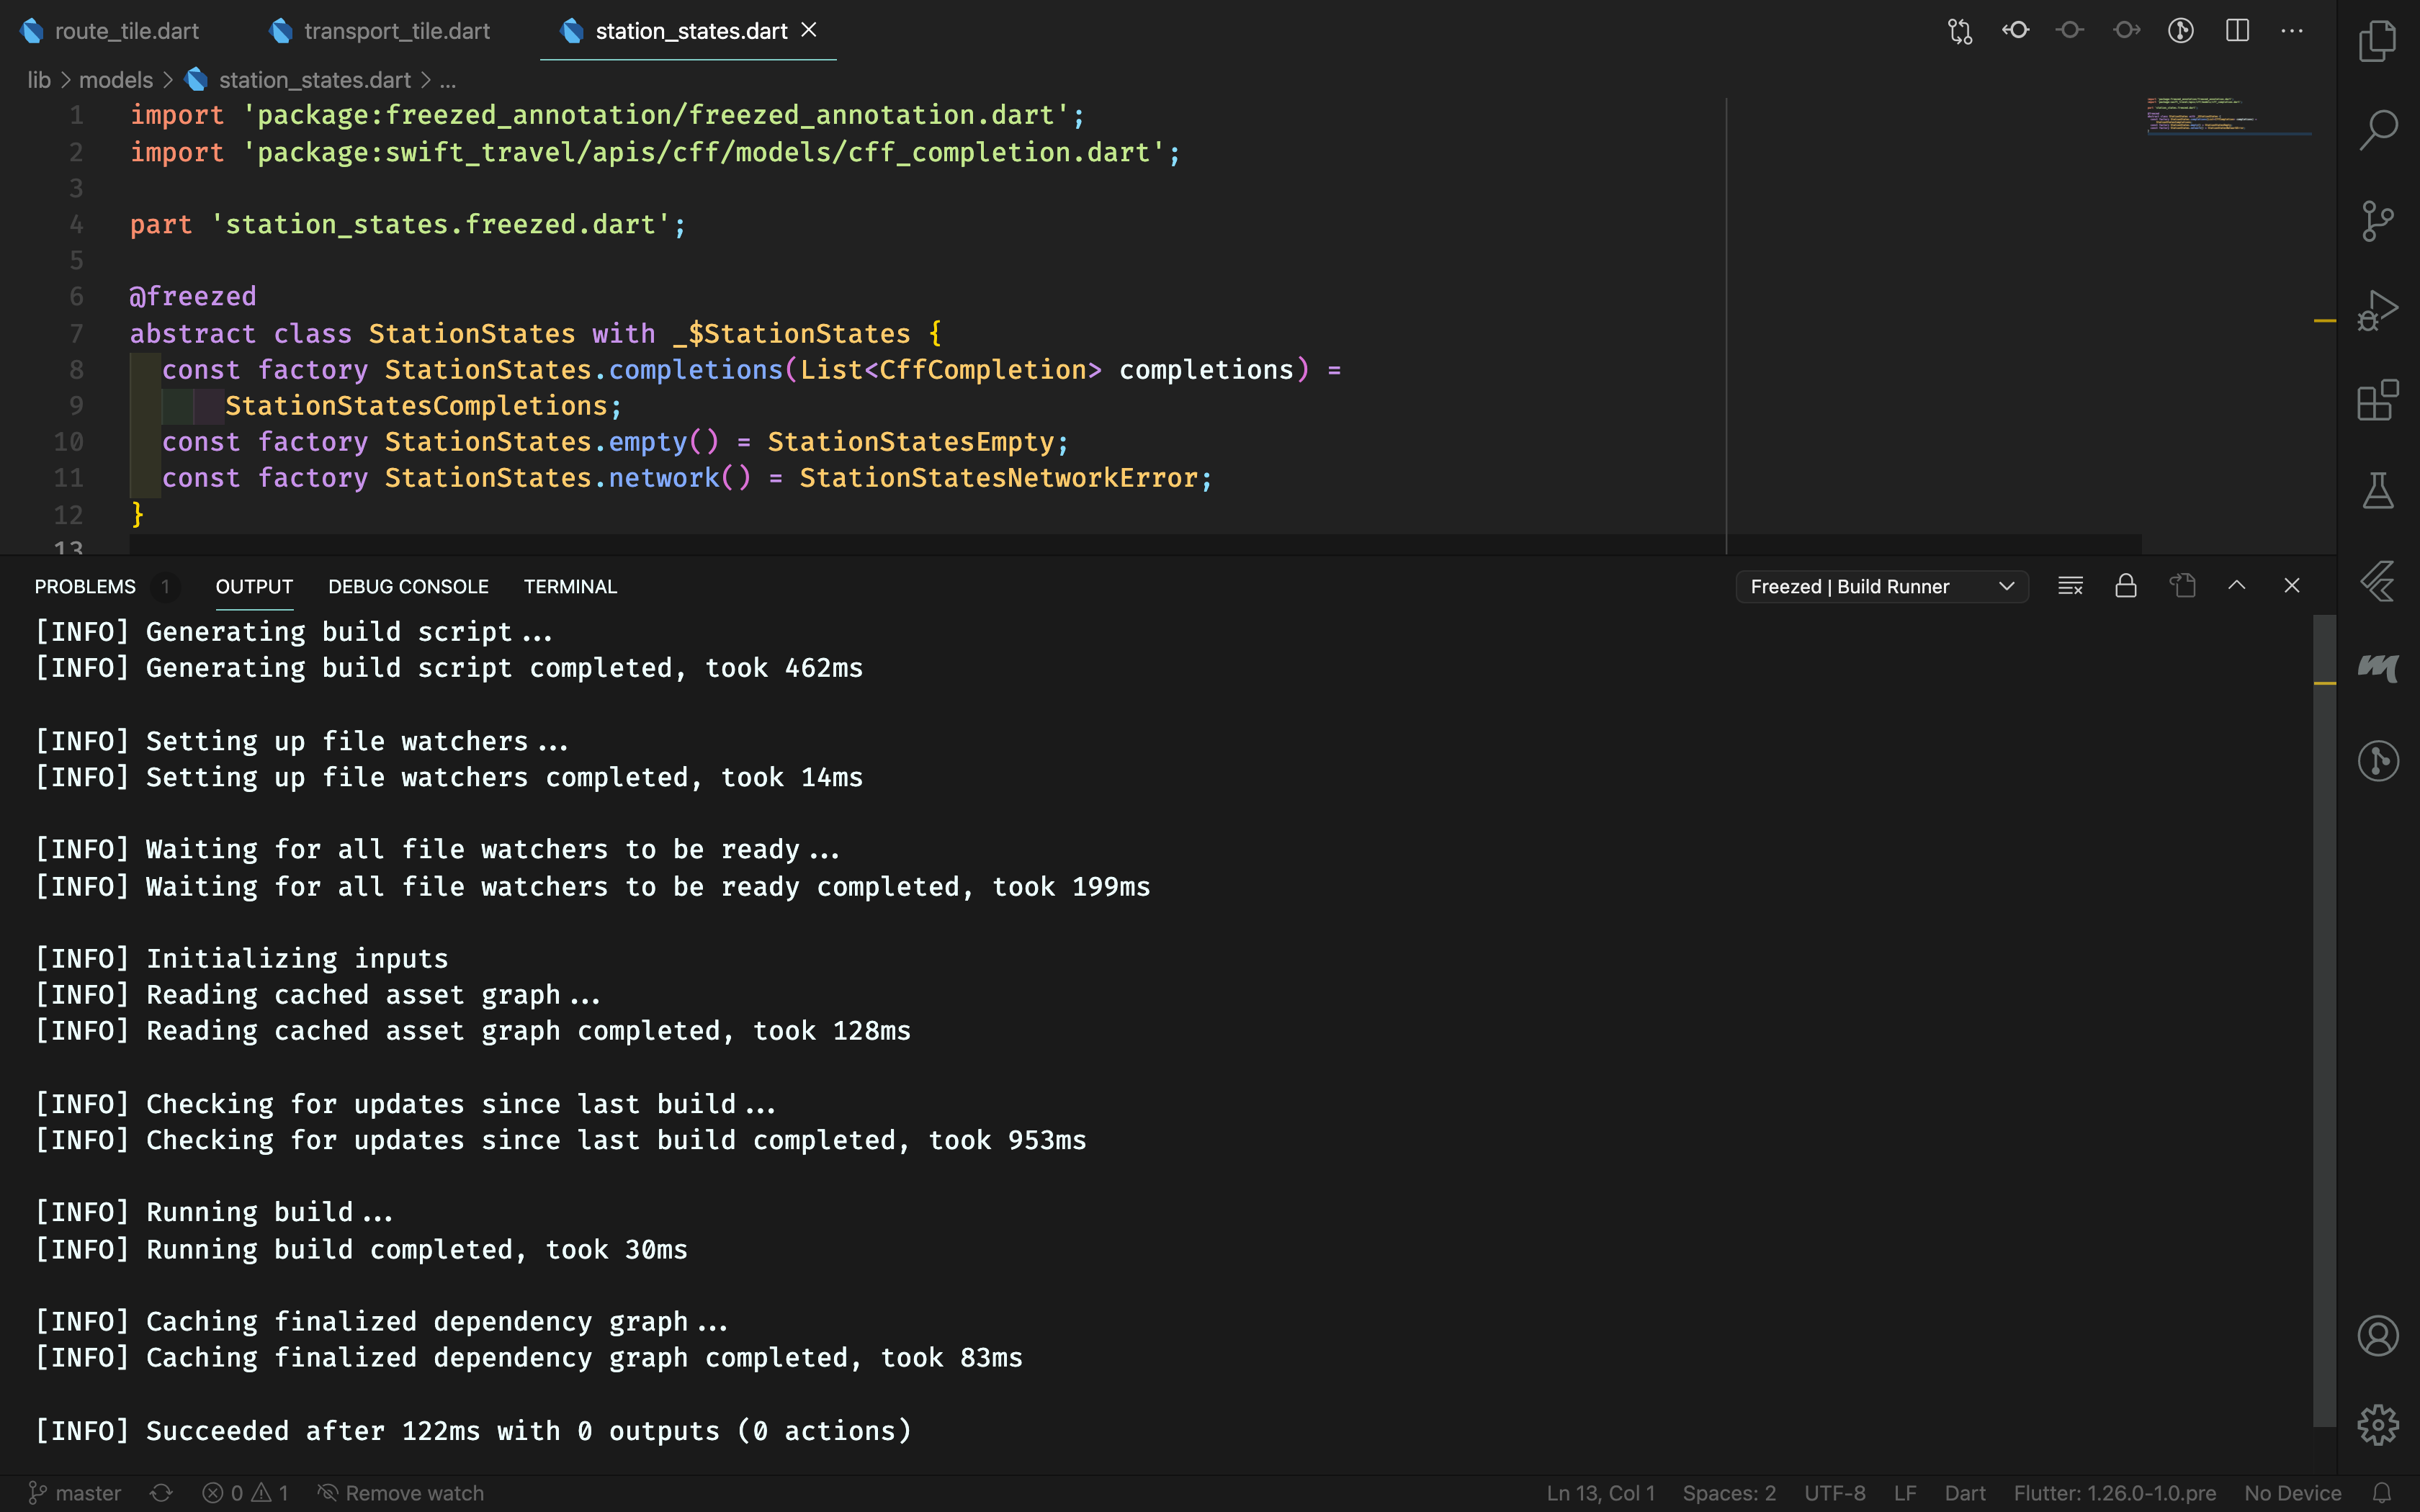Maximize the panel with the chevron up
The width and height of the screenshot is (2420, 1512).
click(x=2237, y=586)
